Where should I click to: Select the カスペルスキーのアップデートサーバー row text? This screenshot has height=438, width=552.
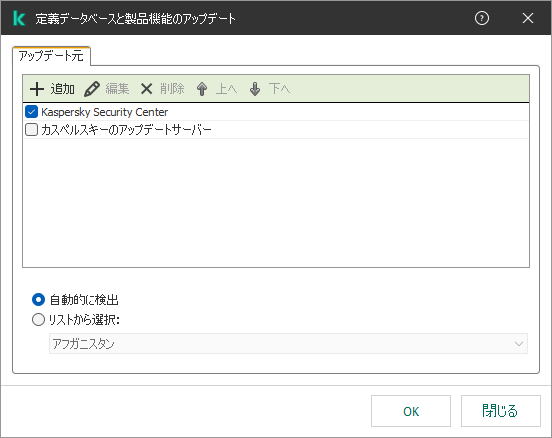click(126, 130)
